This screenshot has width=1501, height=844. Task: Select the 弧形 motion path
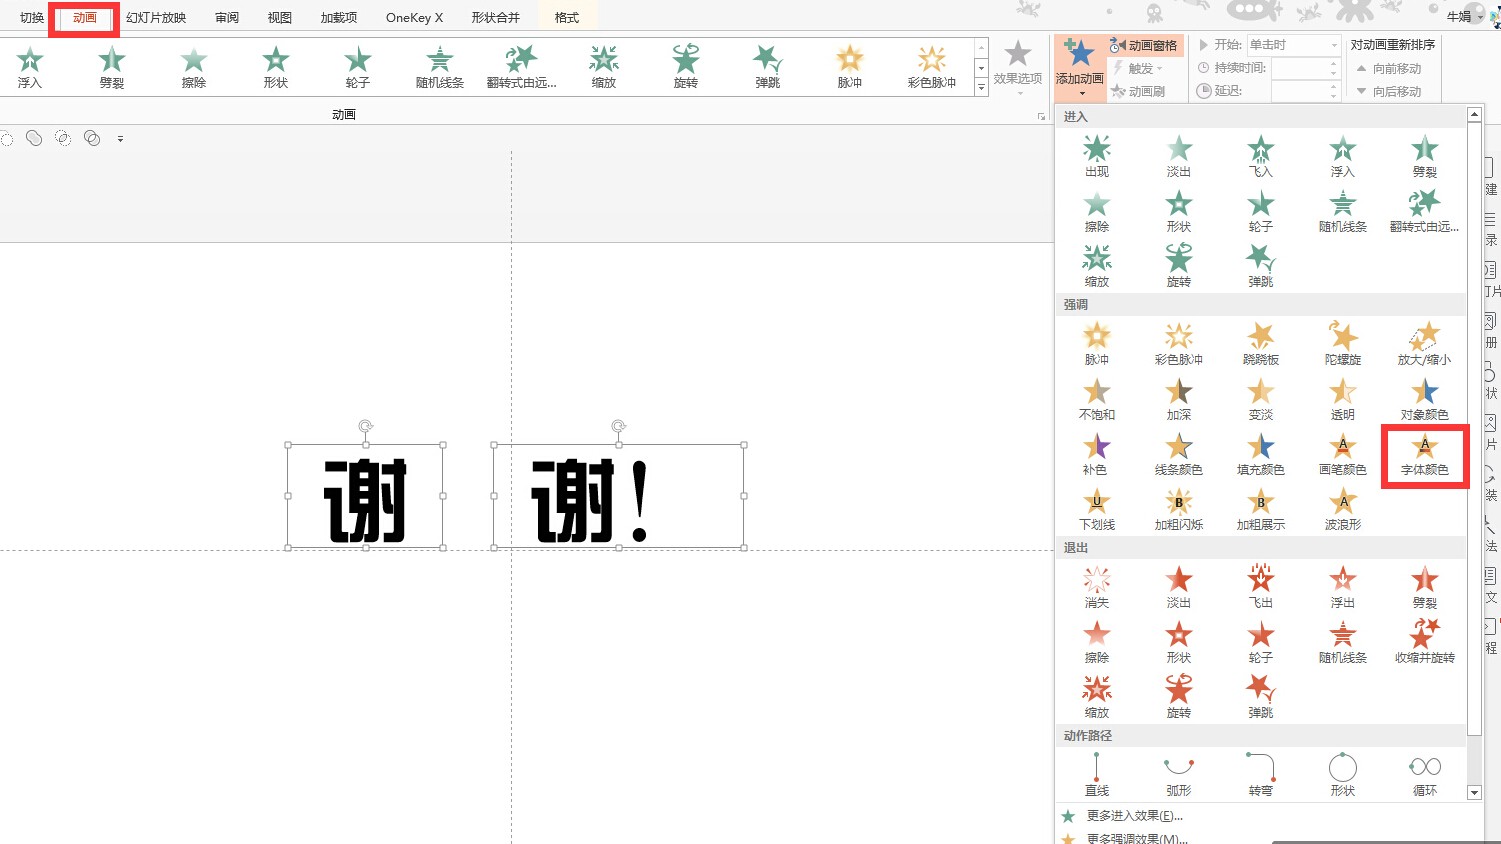(1178, 775)
